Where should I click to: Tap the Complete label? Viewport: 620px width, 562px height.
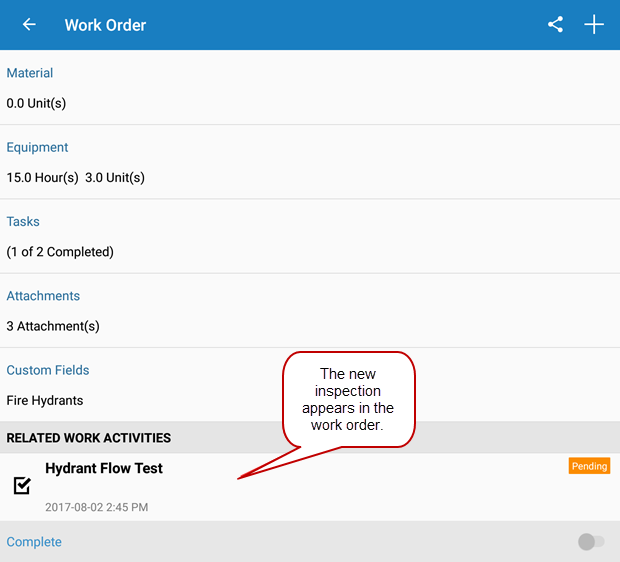[34, 542]
